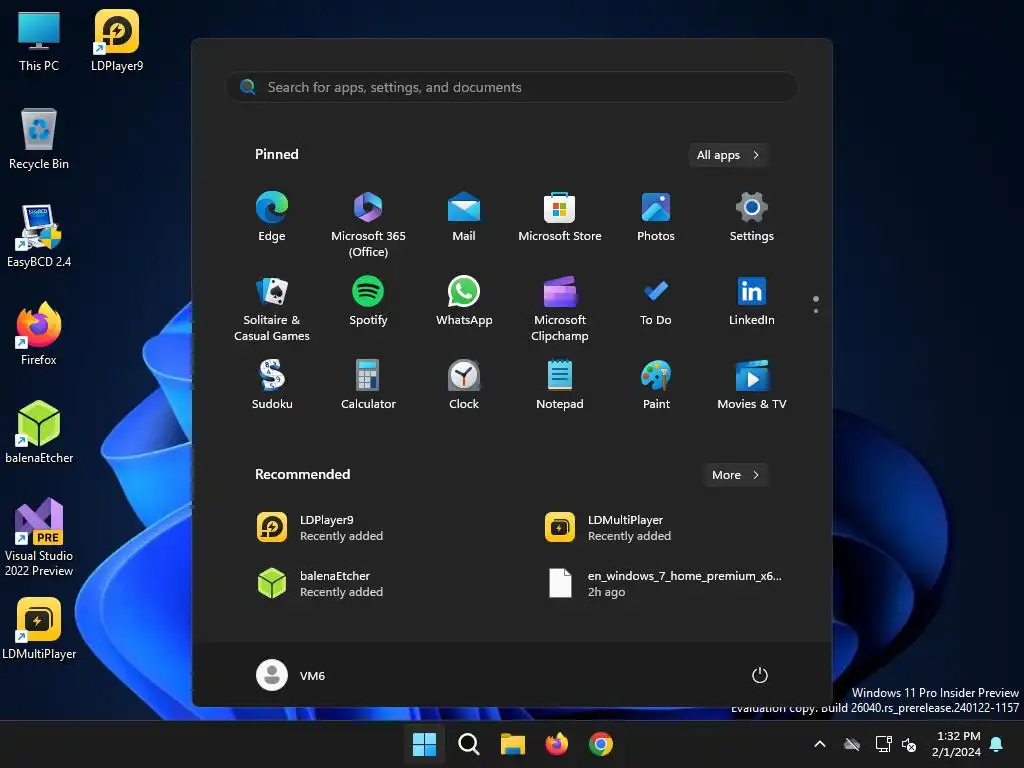Open the VM6 user account menu
The height and width of the screenshot is (768, 1024).
pos(291,675)
